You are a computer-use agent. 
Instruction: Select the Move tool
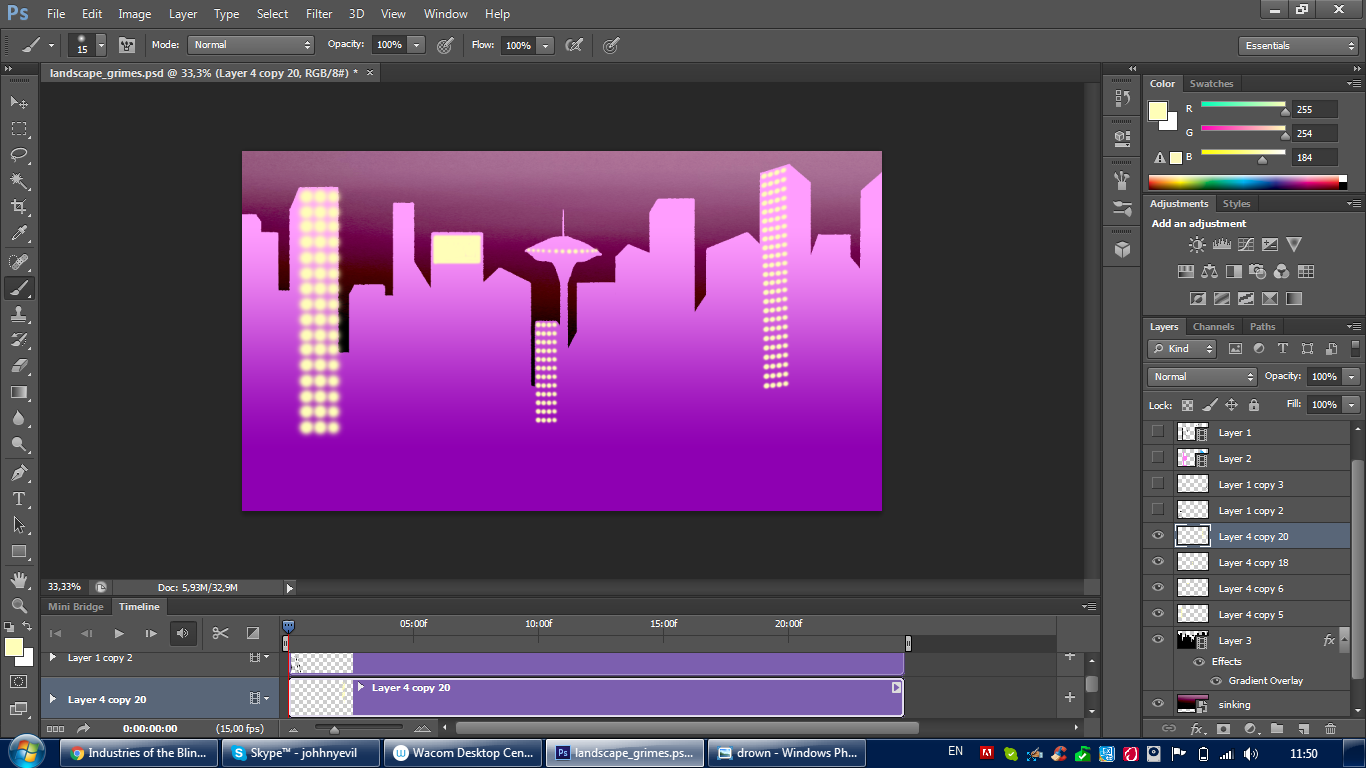(19, 102)
